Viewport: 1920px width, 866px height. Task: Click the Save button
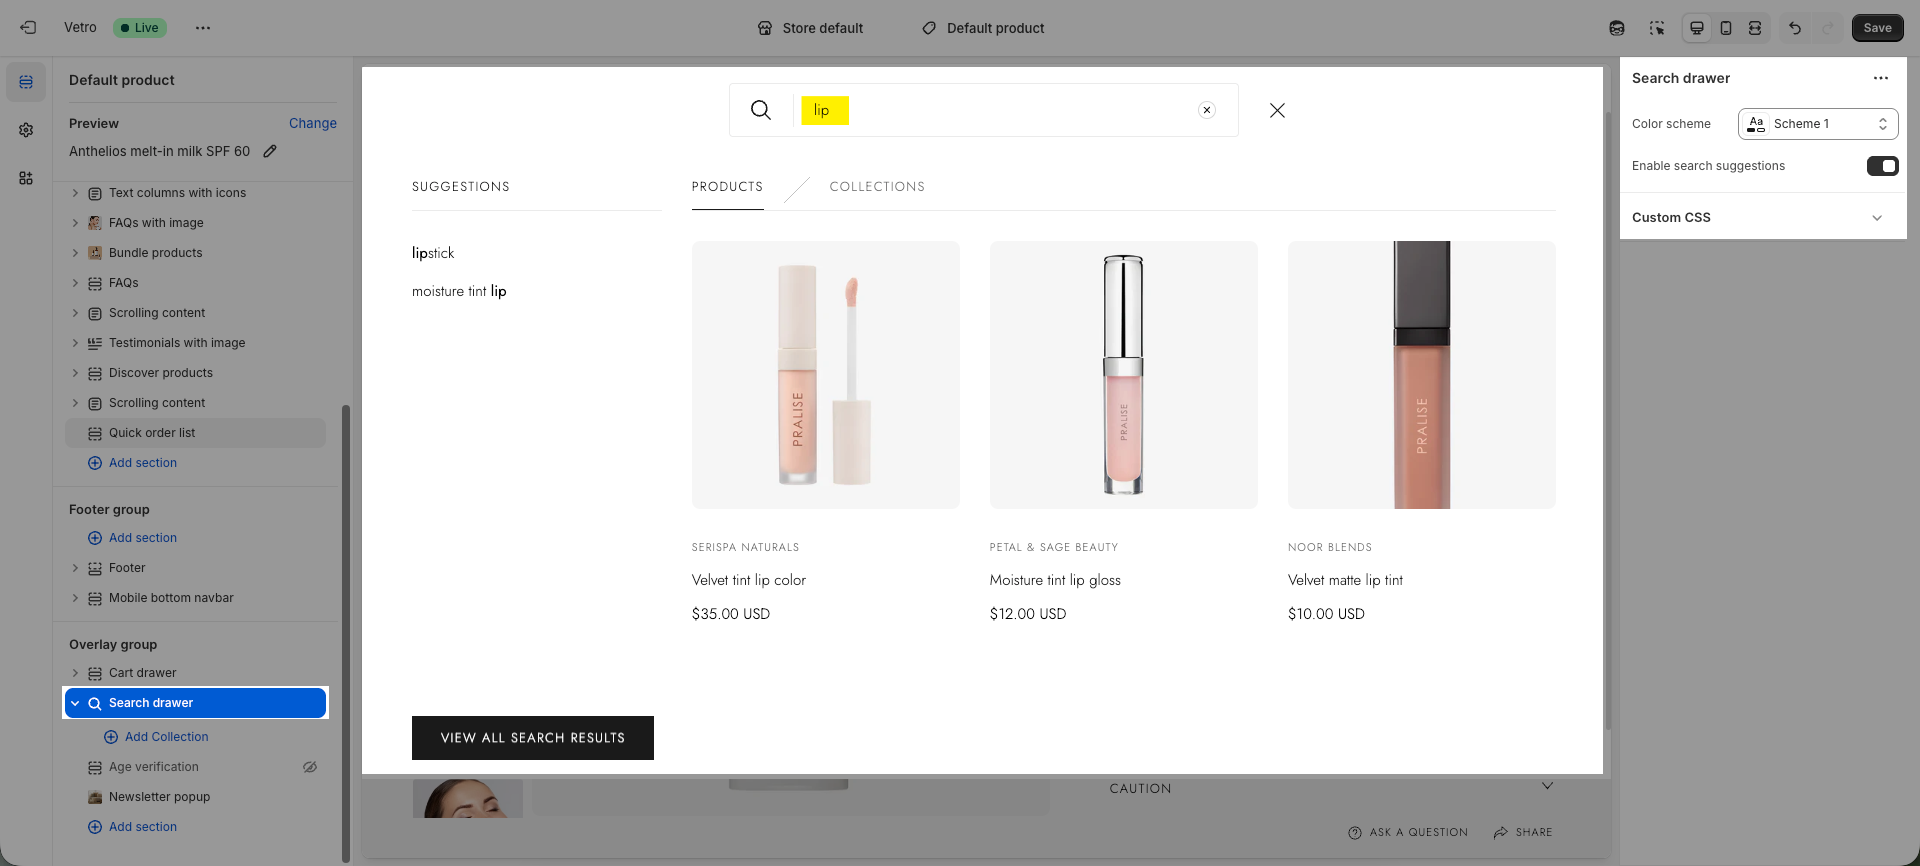click(x=1877, y=28)
